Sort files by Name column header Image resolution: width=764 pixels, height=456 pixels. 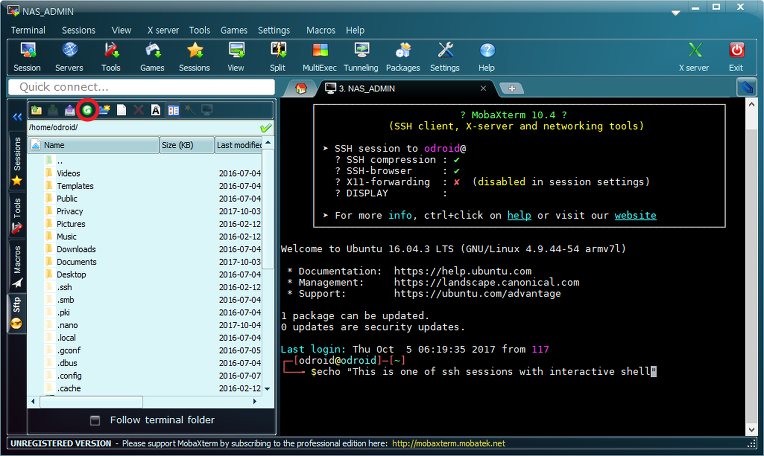click(x=94, y=145)
